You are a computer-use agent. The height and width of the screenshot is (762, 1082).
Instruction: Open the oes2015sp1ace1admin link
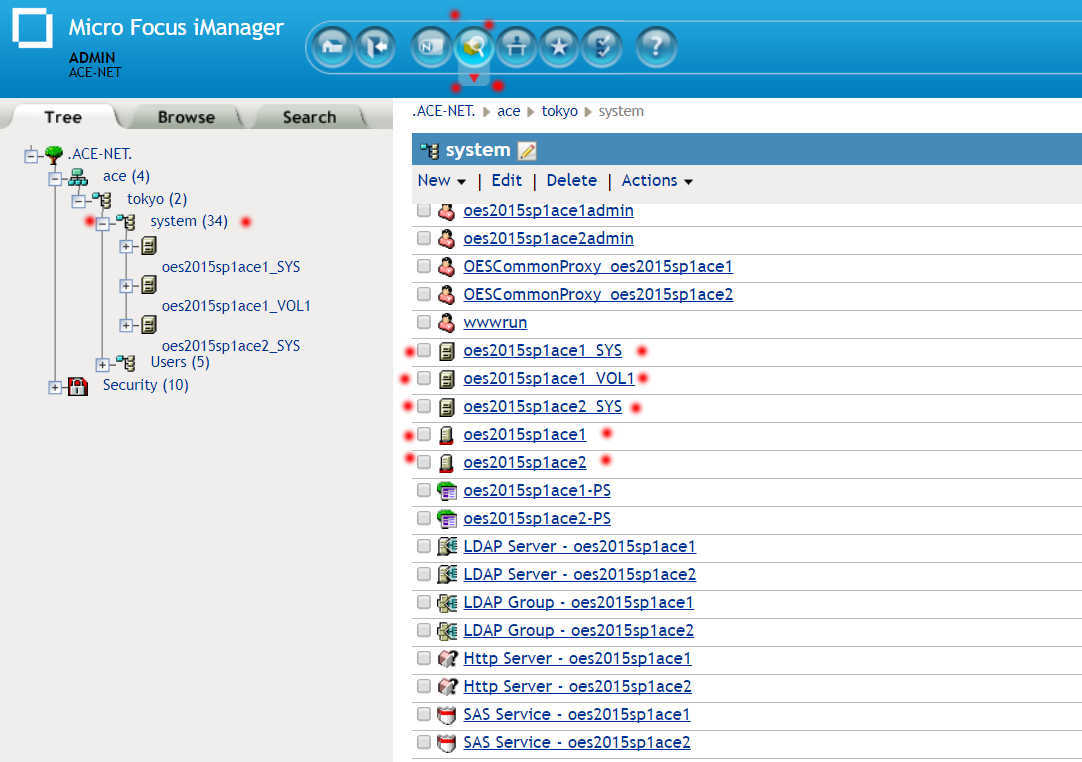point(549,211)
